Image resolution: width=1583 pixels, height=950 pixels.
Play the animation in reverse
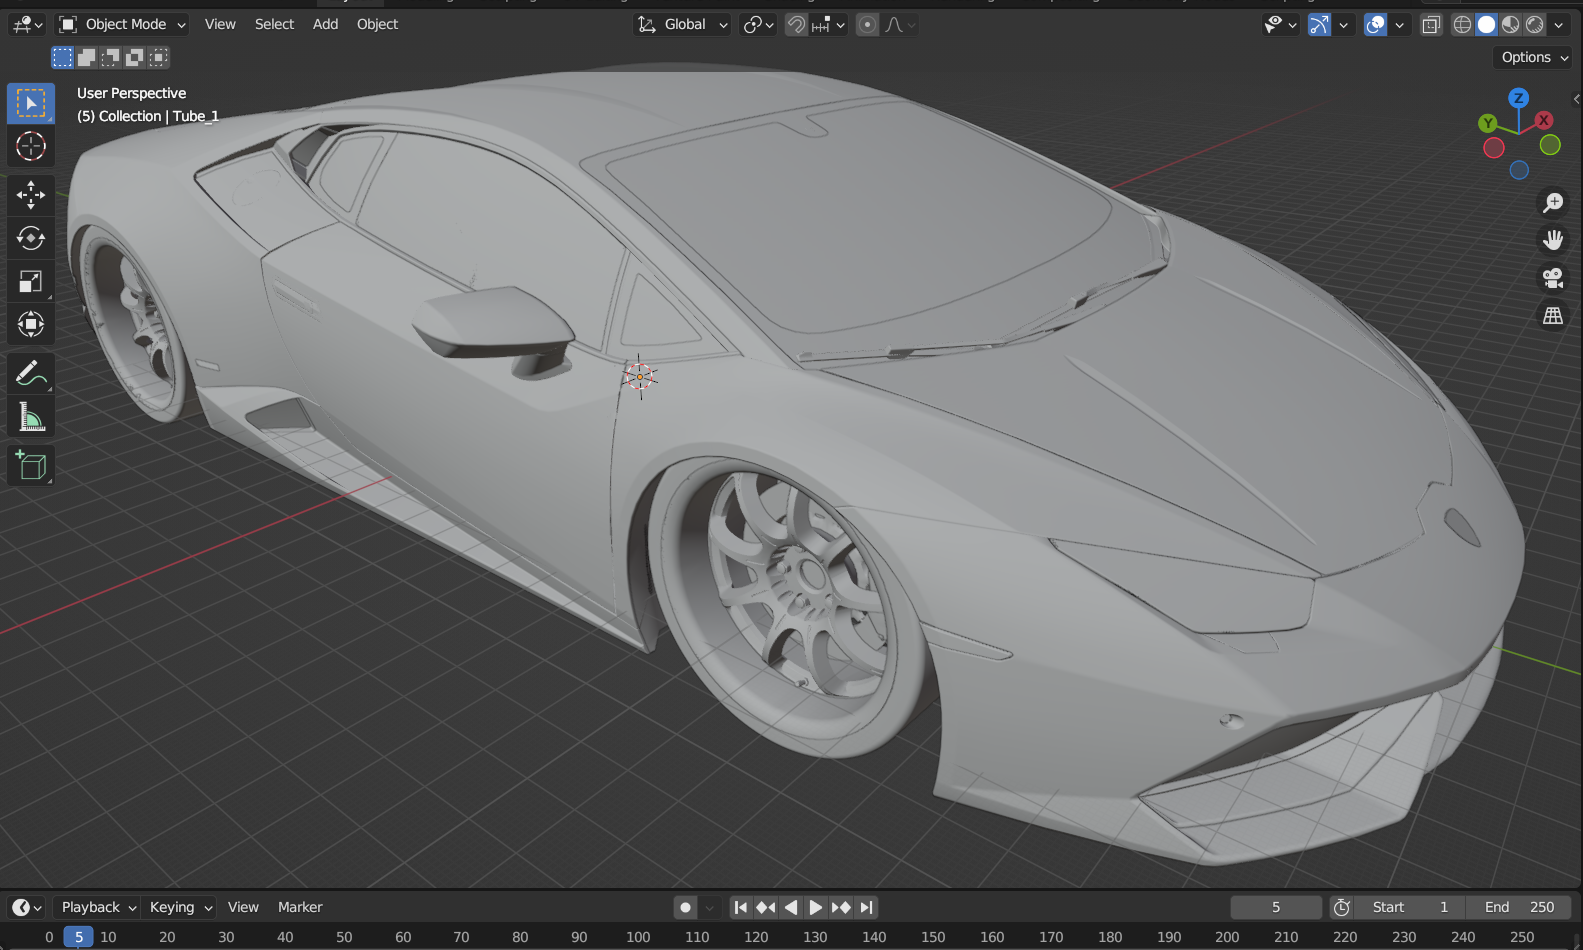click(791, 907)
